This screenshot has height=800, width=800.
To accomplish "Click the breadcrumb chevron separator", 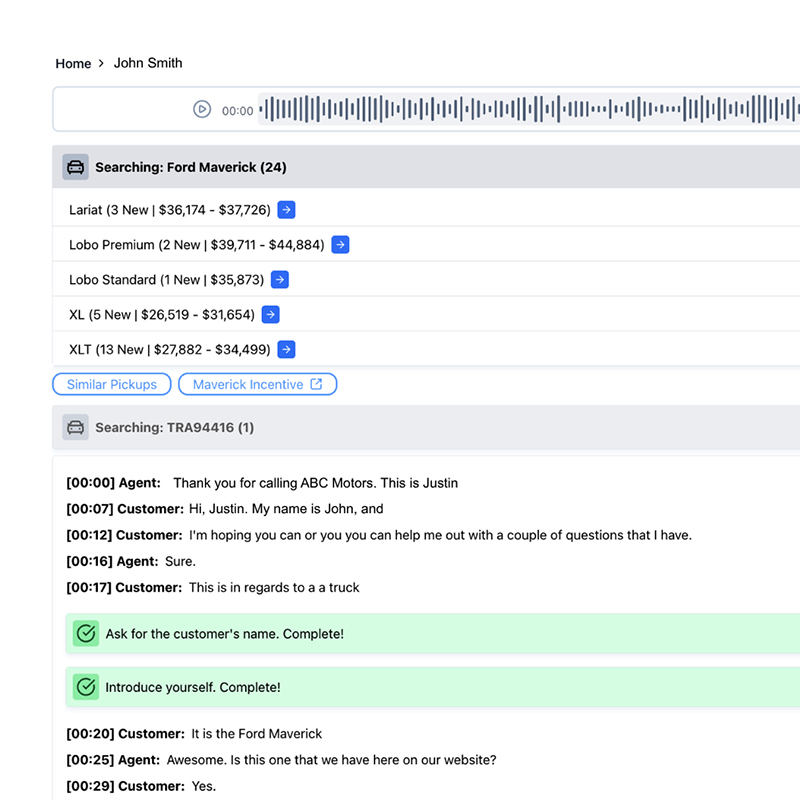I will tap(102, 63).
